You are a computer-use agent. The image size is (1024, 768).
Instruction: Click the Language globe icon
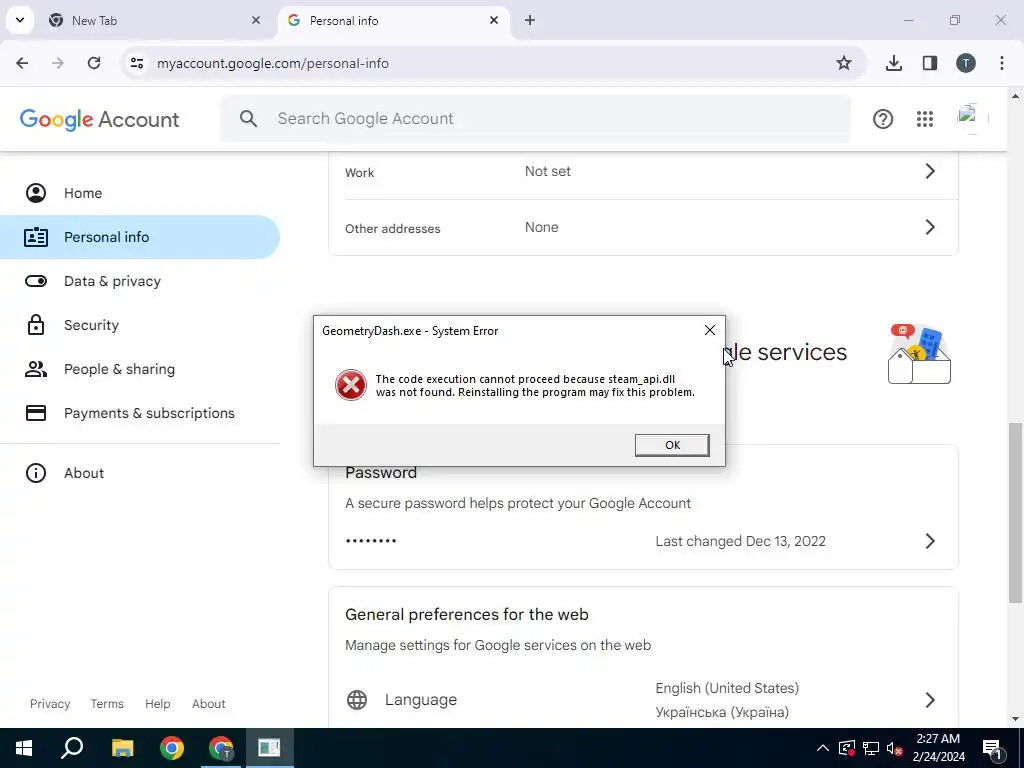pyautogui.click(x=357, y=700)
